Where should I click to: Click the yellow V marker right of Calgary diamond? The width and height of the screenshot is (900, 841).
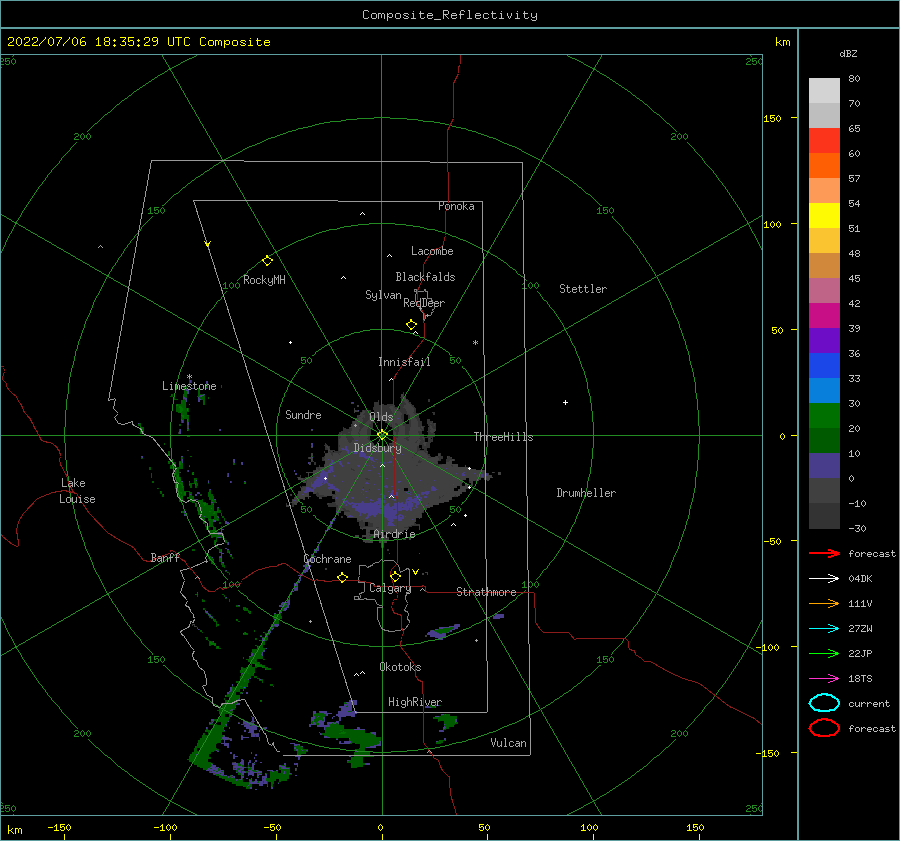tap(416, 572)
